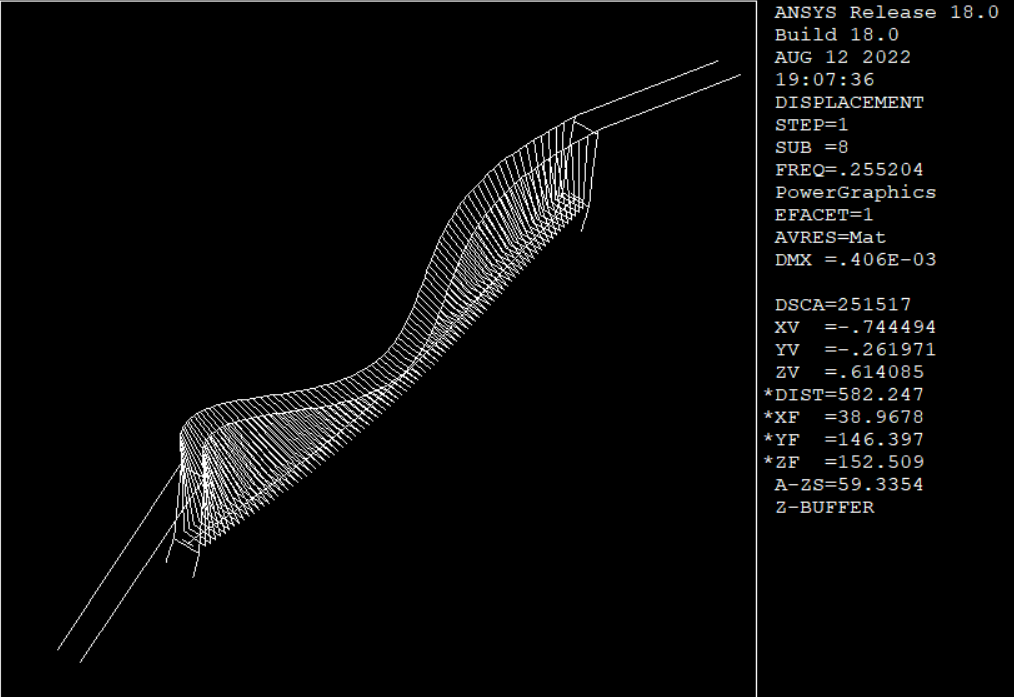Click the '*YF =146.397' focus value

[843, 440]
